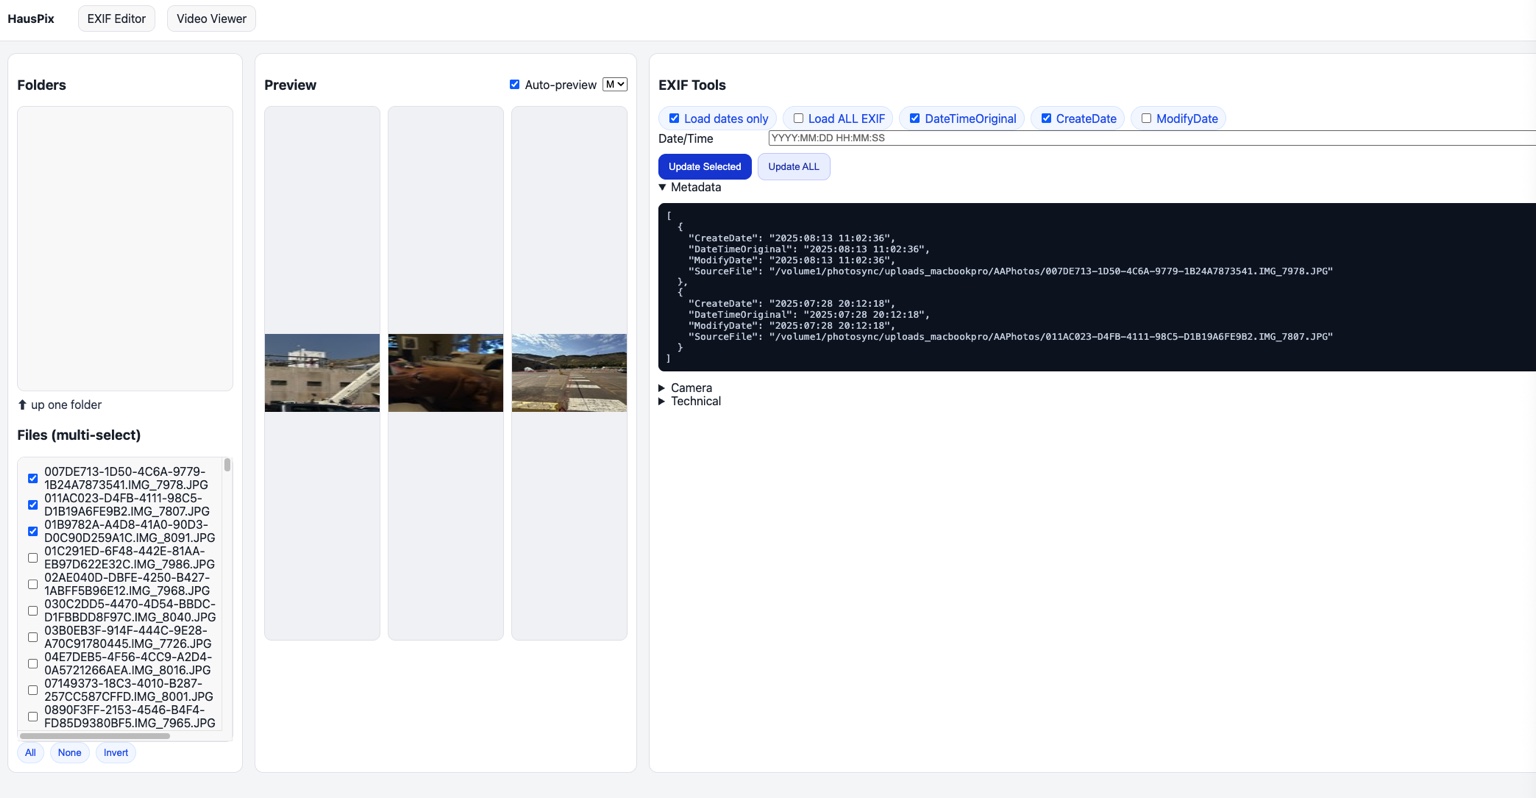
Task: Uncheck the CreateDate checkbox
Action: pos(1046,119)
